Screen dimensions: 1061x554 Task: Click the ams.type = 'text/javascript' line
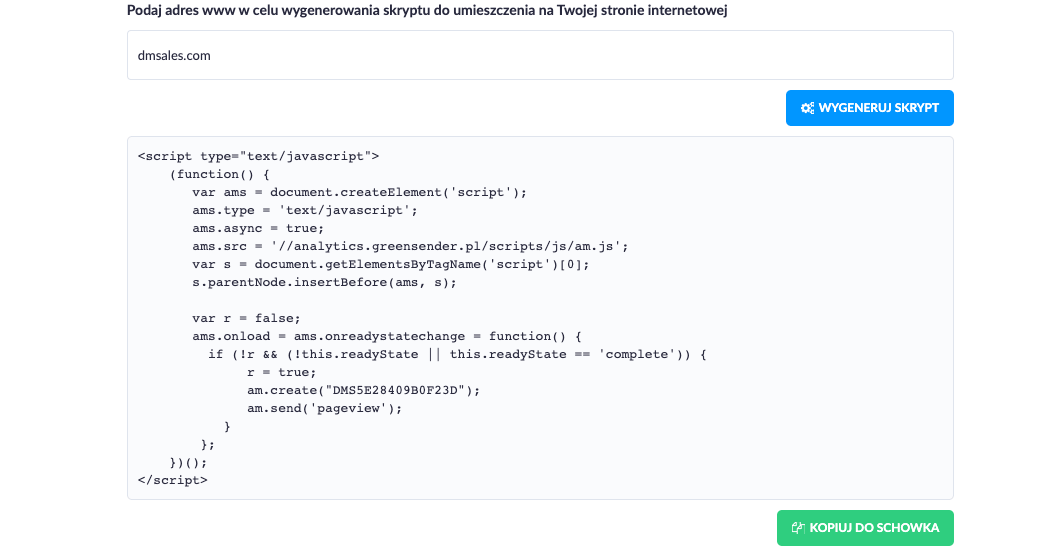point(304,210)
